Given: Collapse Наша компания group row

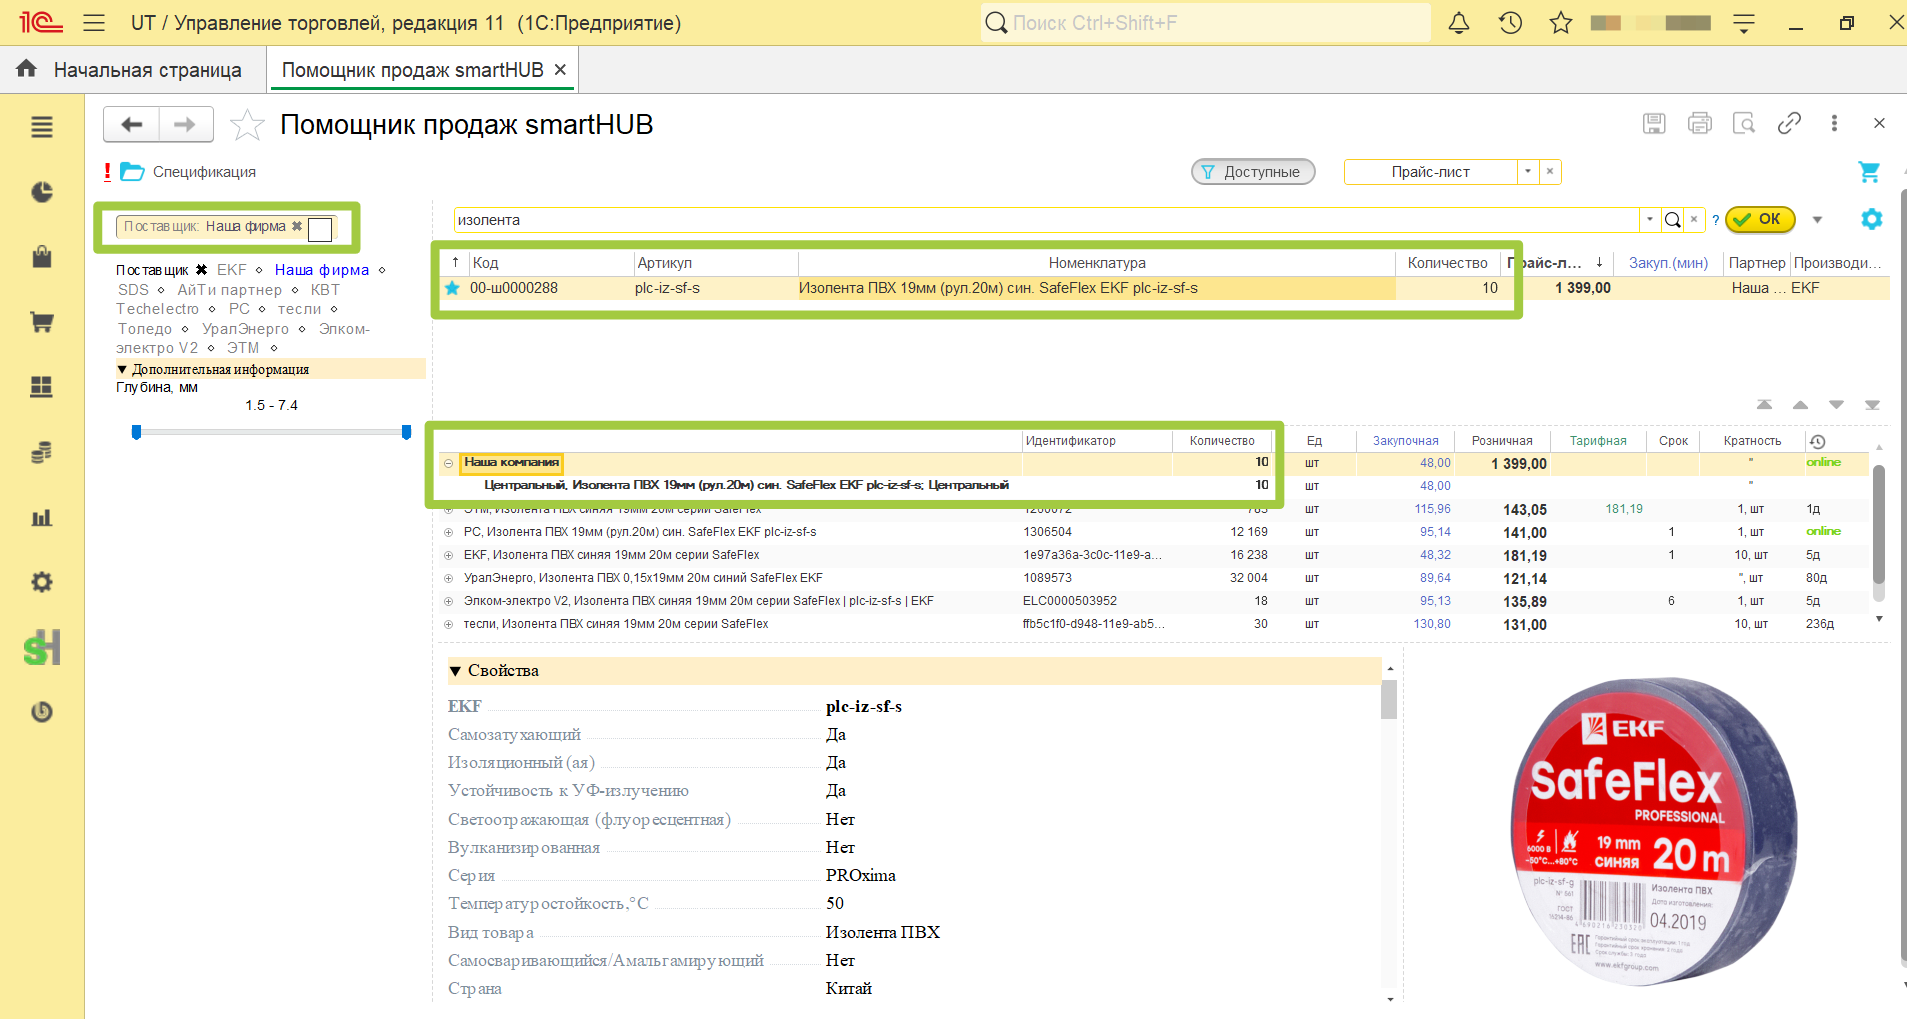Looking at the screenshot, I should (x=448, y=463).
